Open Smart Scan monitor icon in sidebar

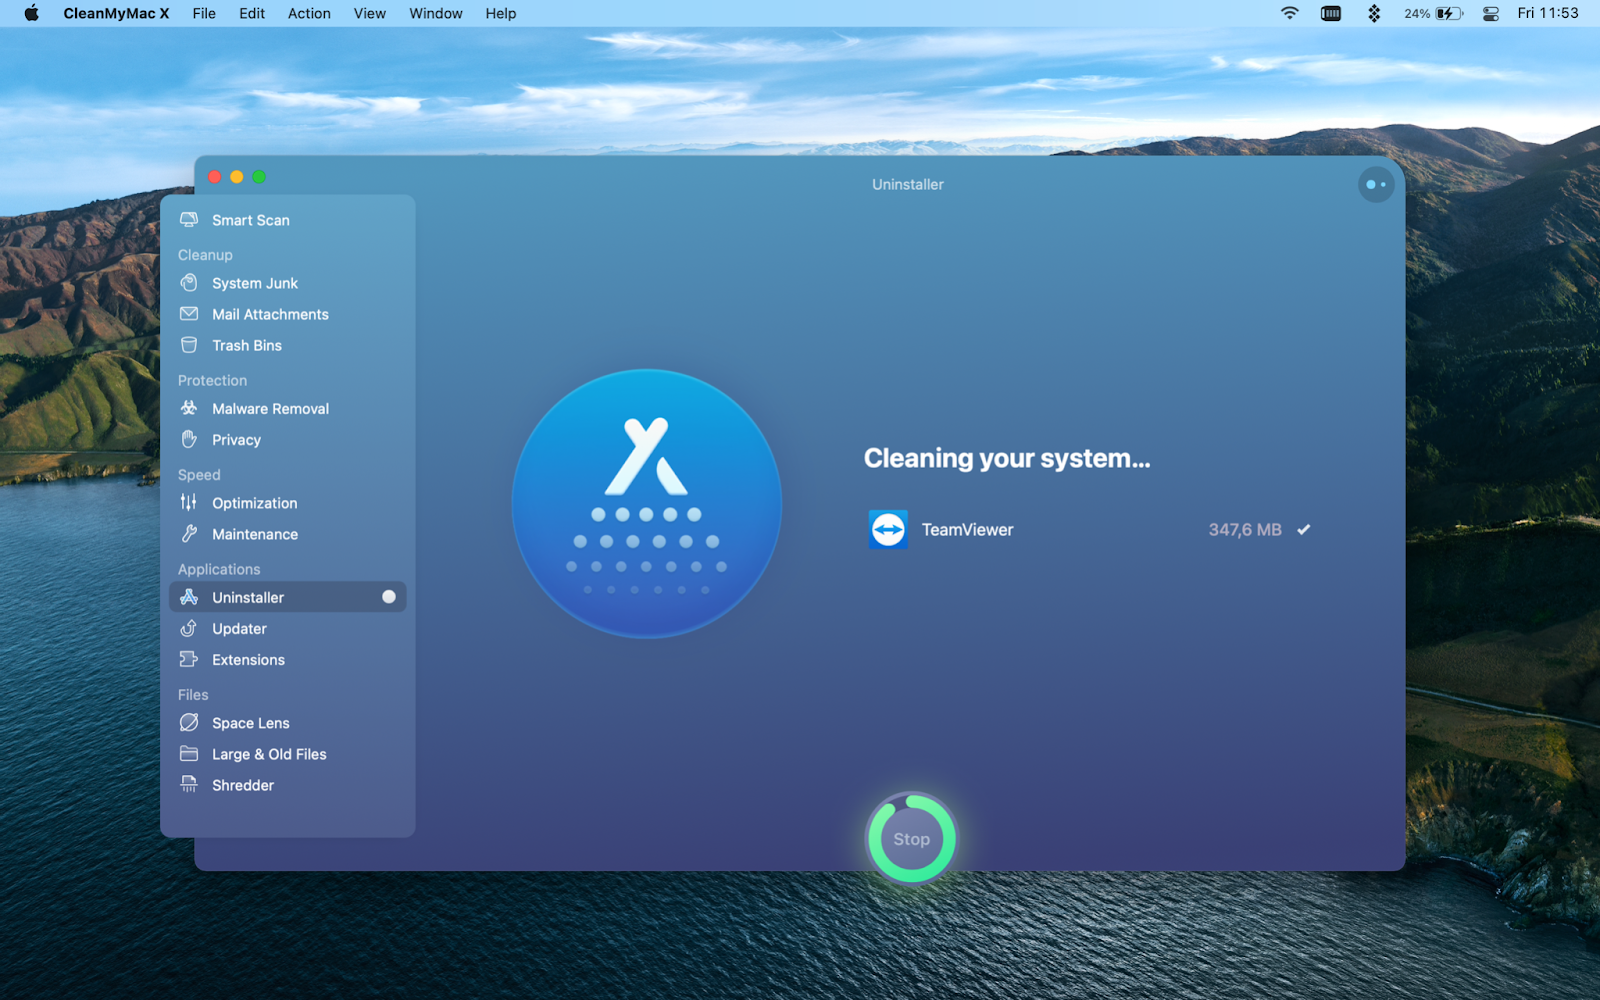[x=189, y=219]
